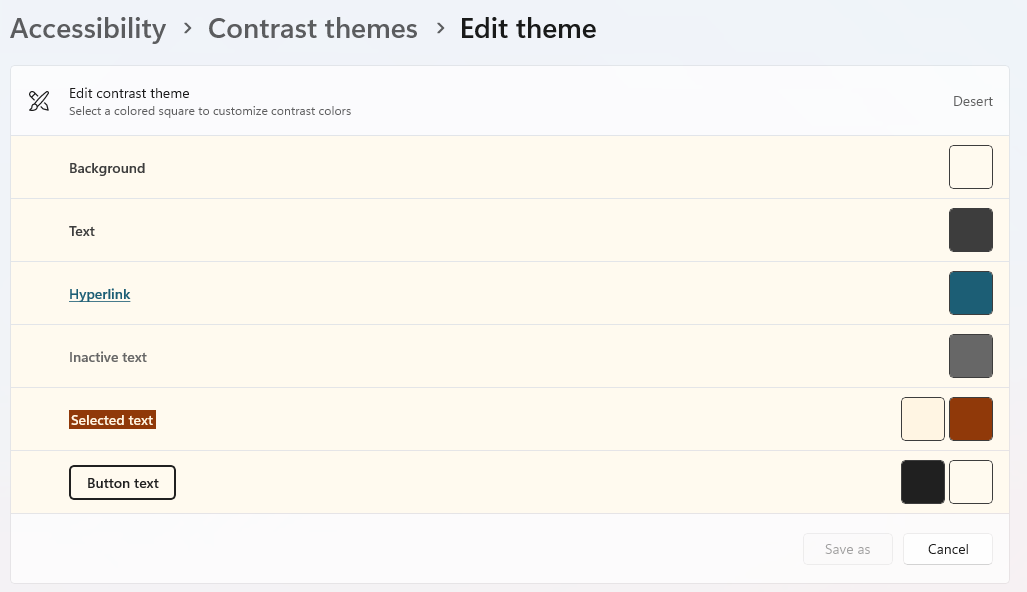The height and width of the screenshot is (592, 1027).
Task: Click the Desert theme name label
Action: pyautogui.click(x=972, y=101)
